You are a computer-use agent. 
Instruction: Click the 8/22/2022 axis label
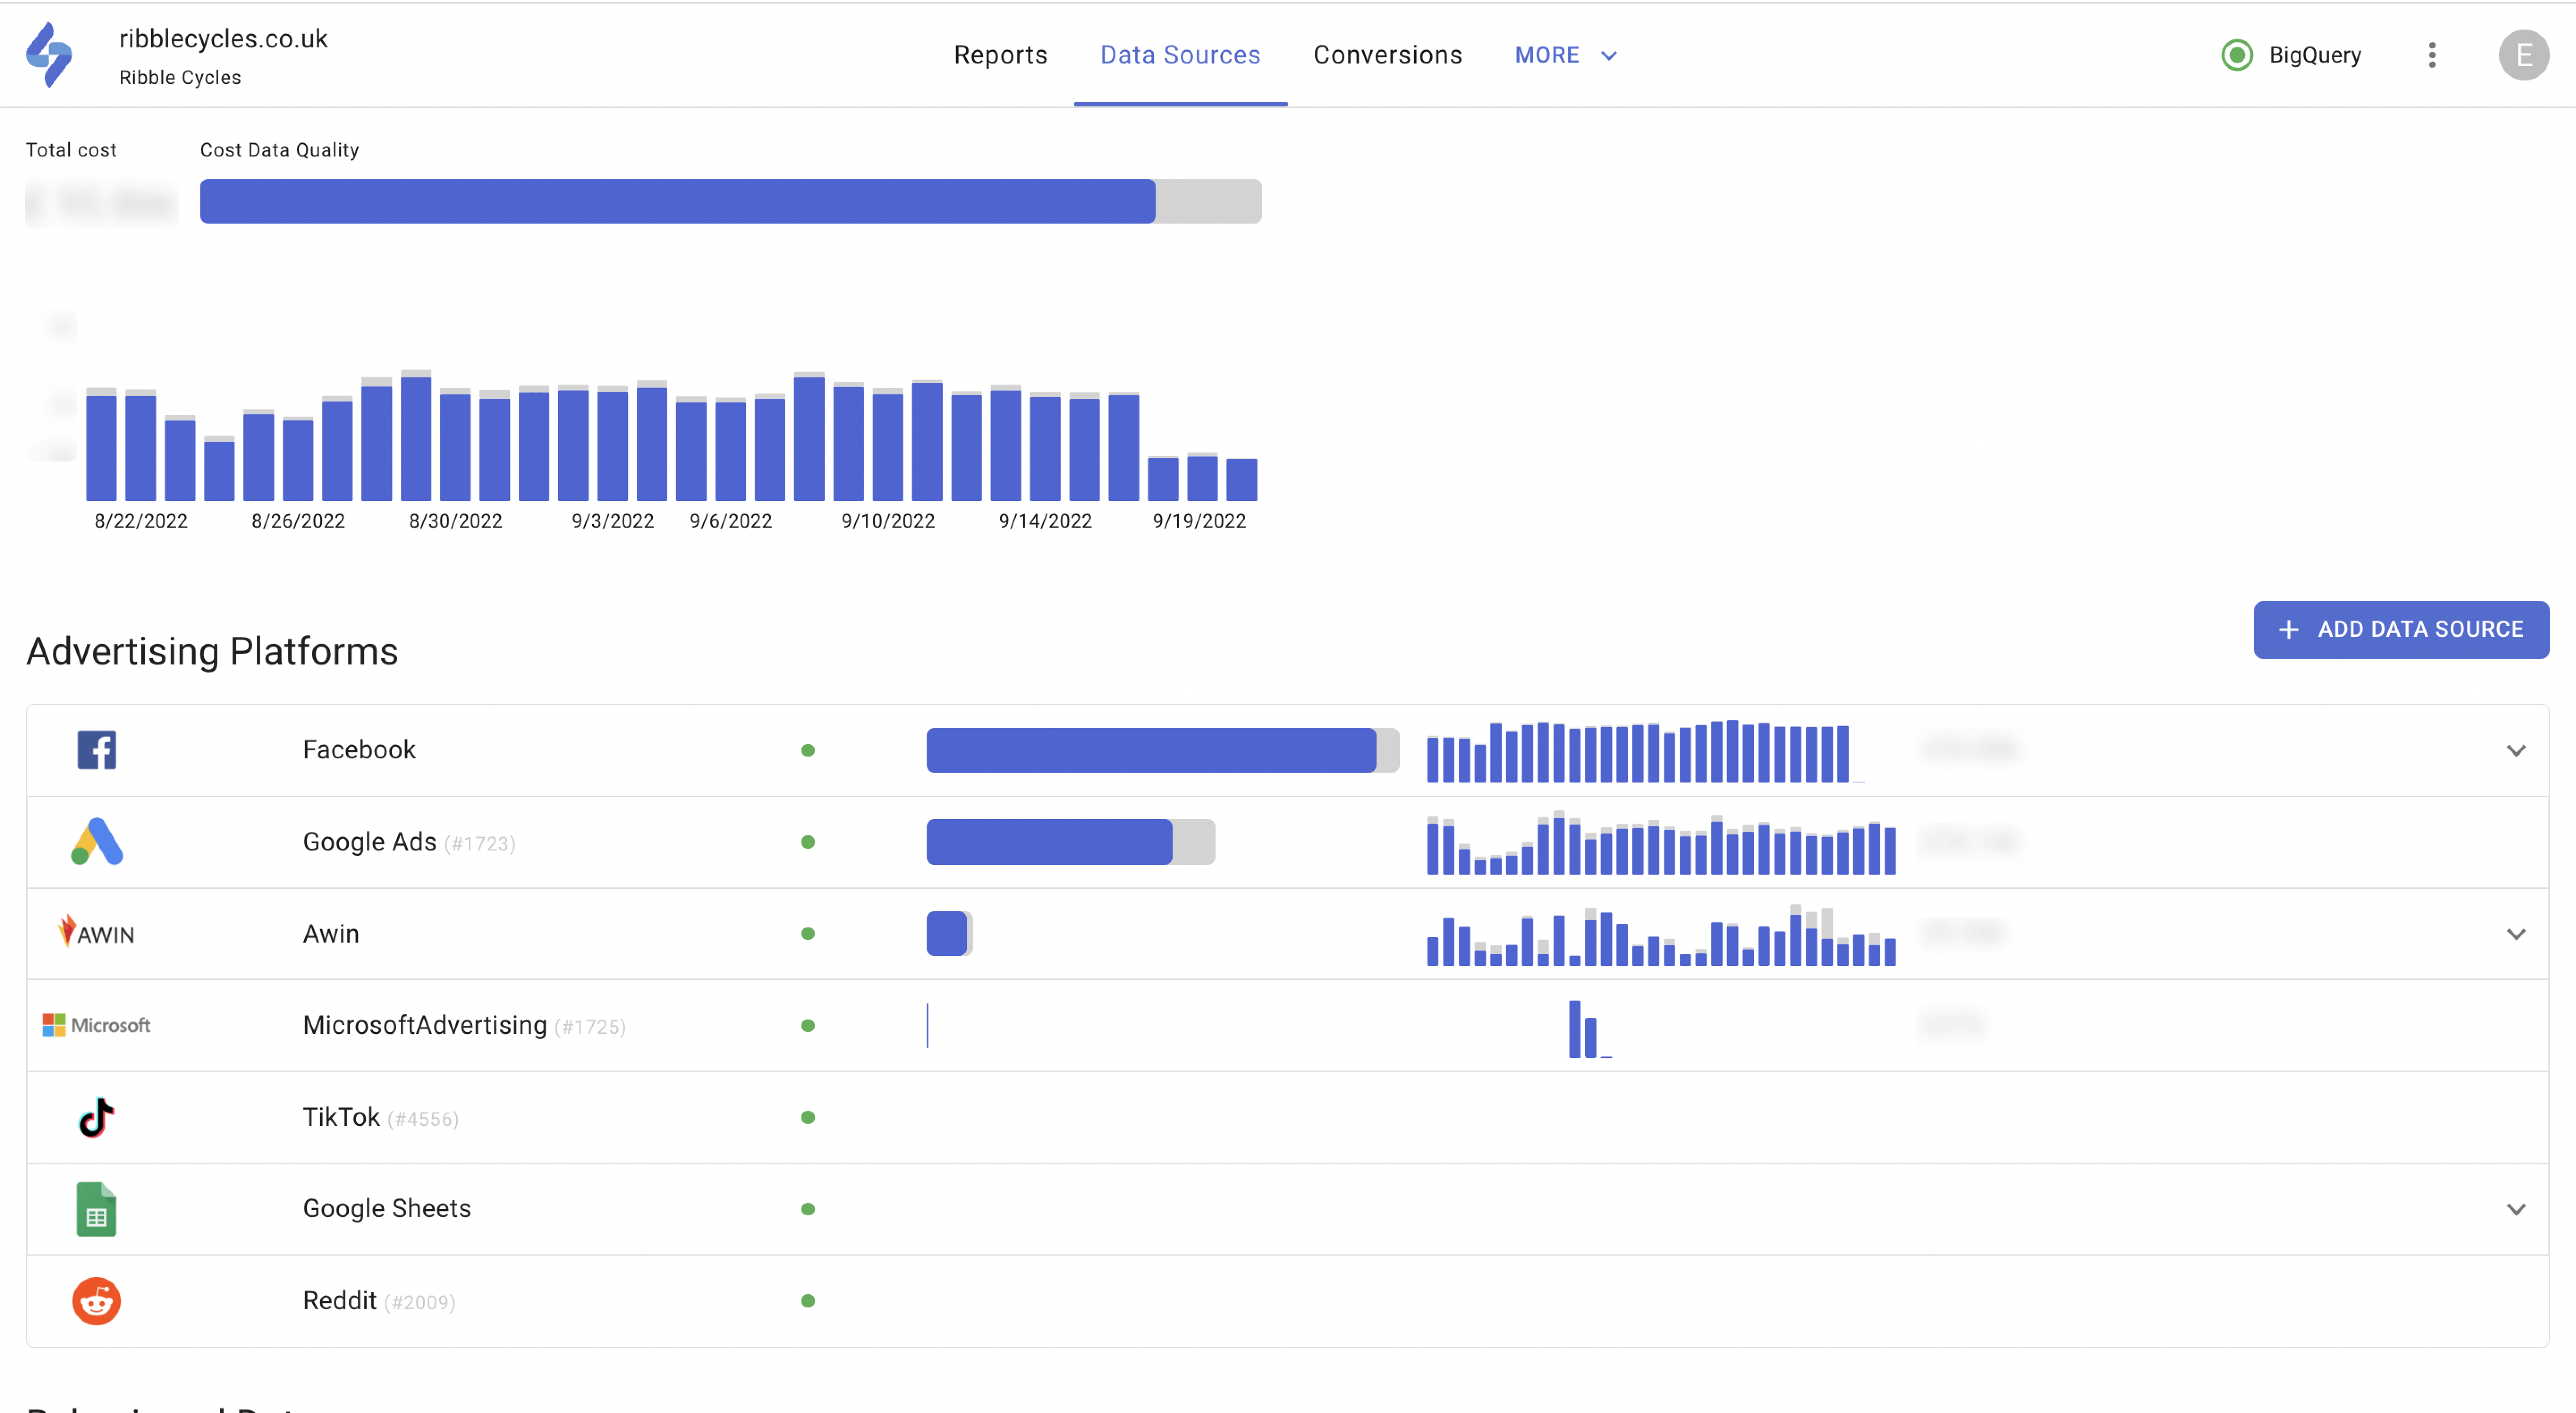click(141, 521)
